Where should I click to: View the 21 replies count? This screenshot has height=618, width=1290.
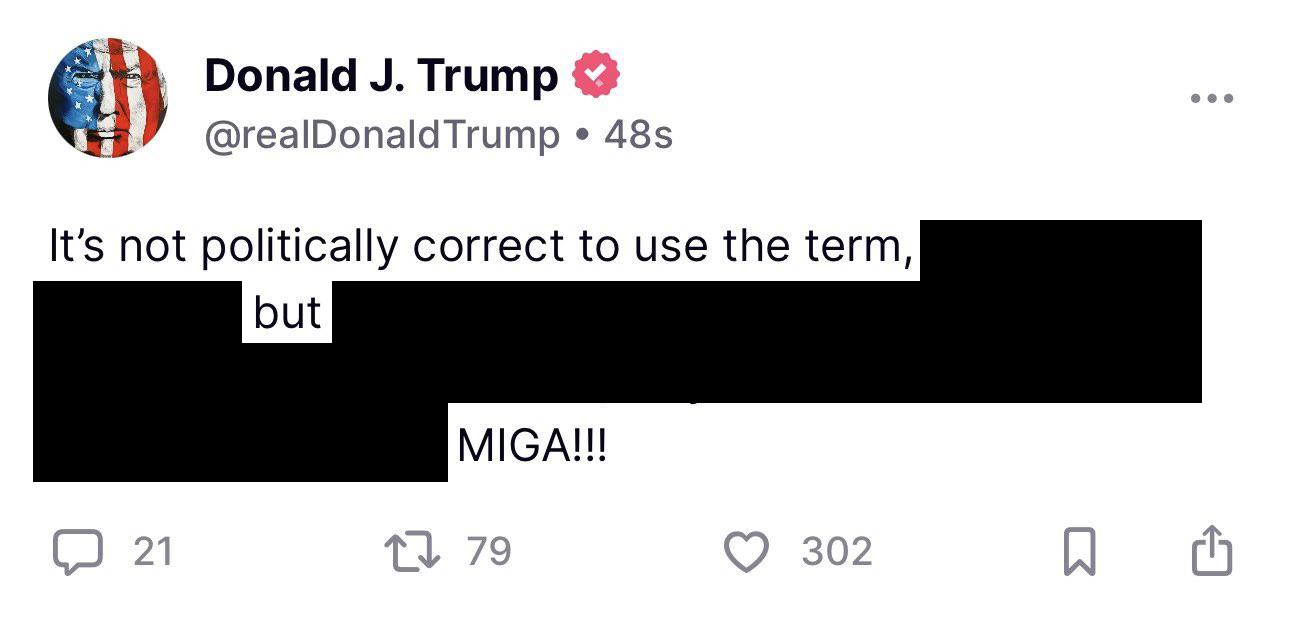tap(153, 552)
